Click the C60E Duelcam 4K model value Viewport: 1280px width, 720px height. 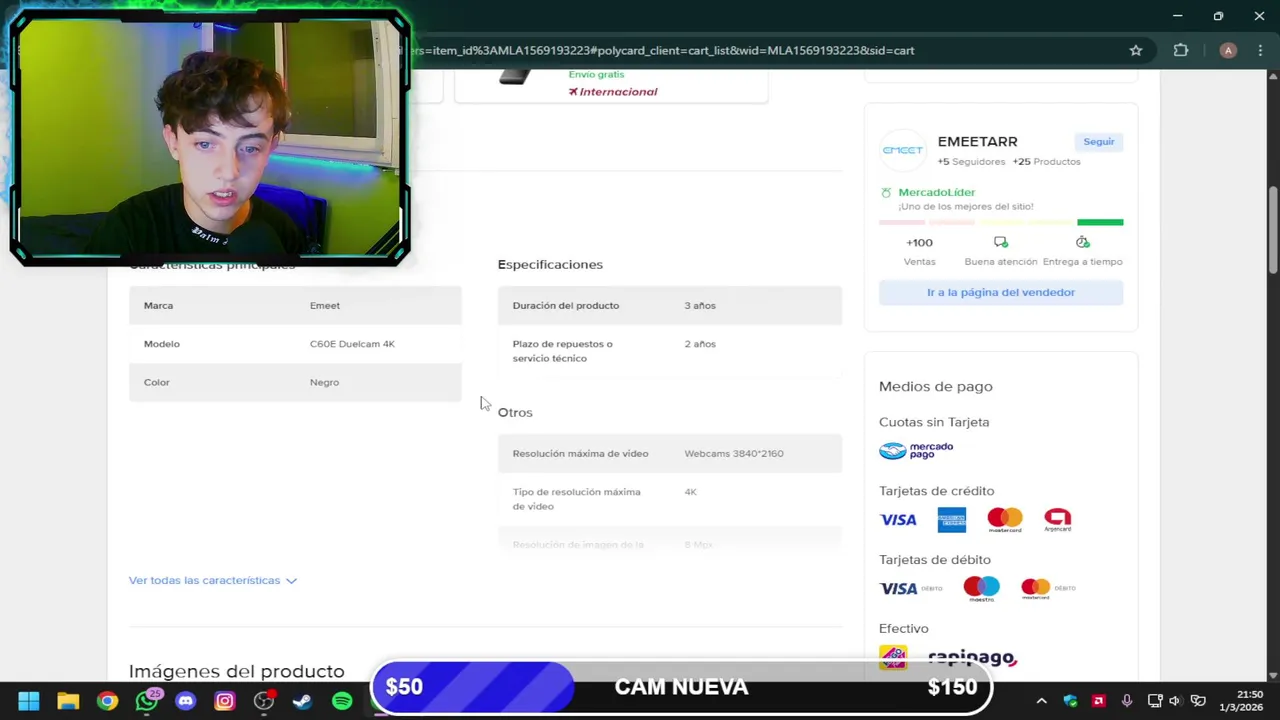pos(352,344)
